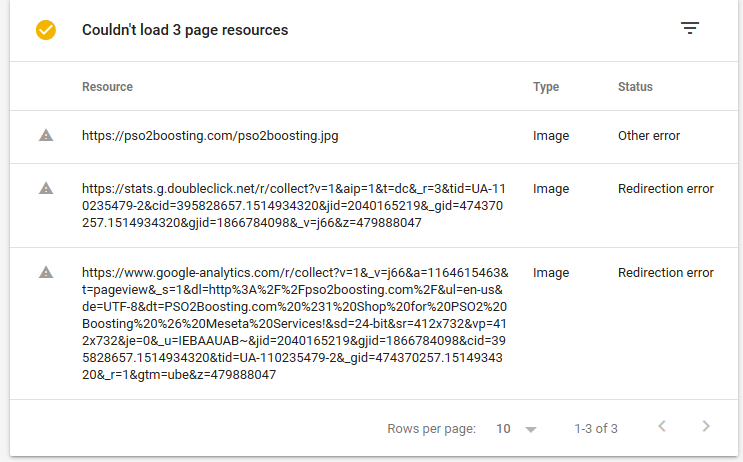Click the yellow checkmark status icon
This screenshot has height=462, width=743.
click(x=46, y=30)
